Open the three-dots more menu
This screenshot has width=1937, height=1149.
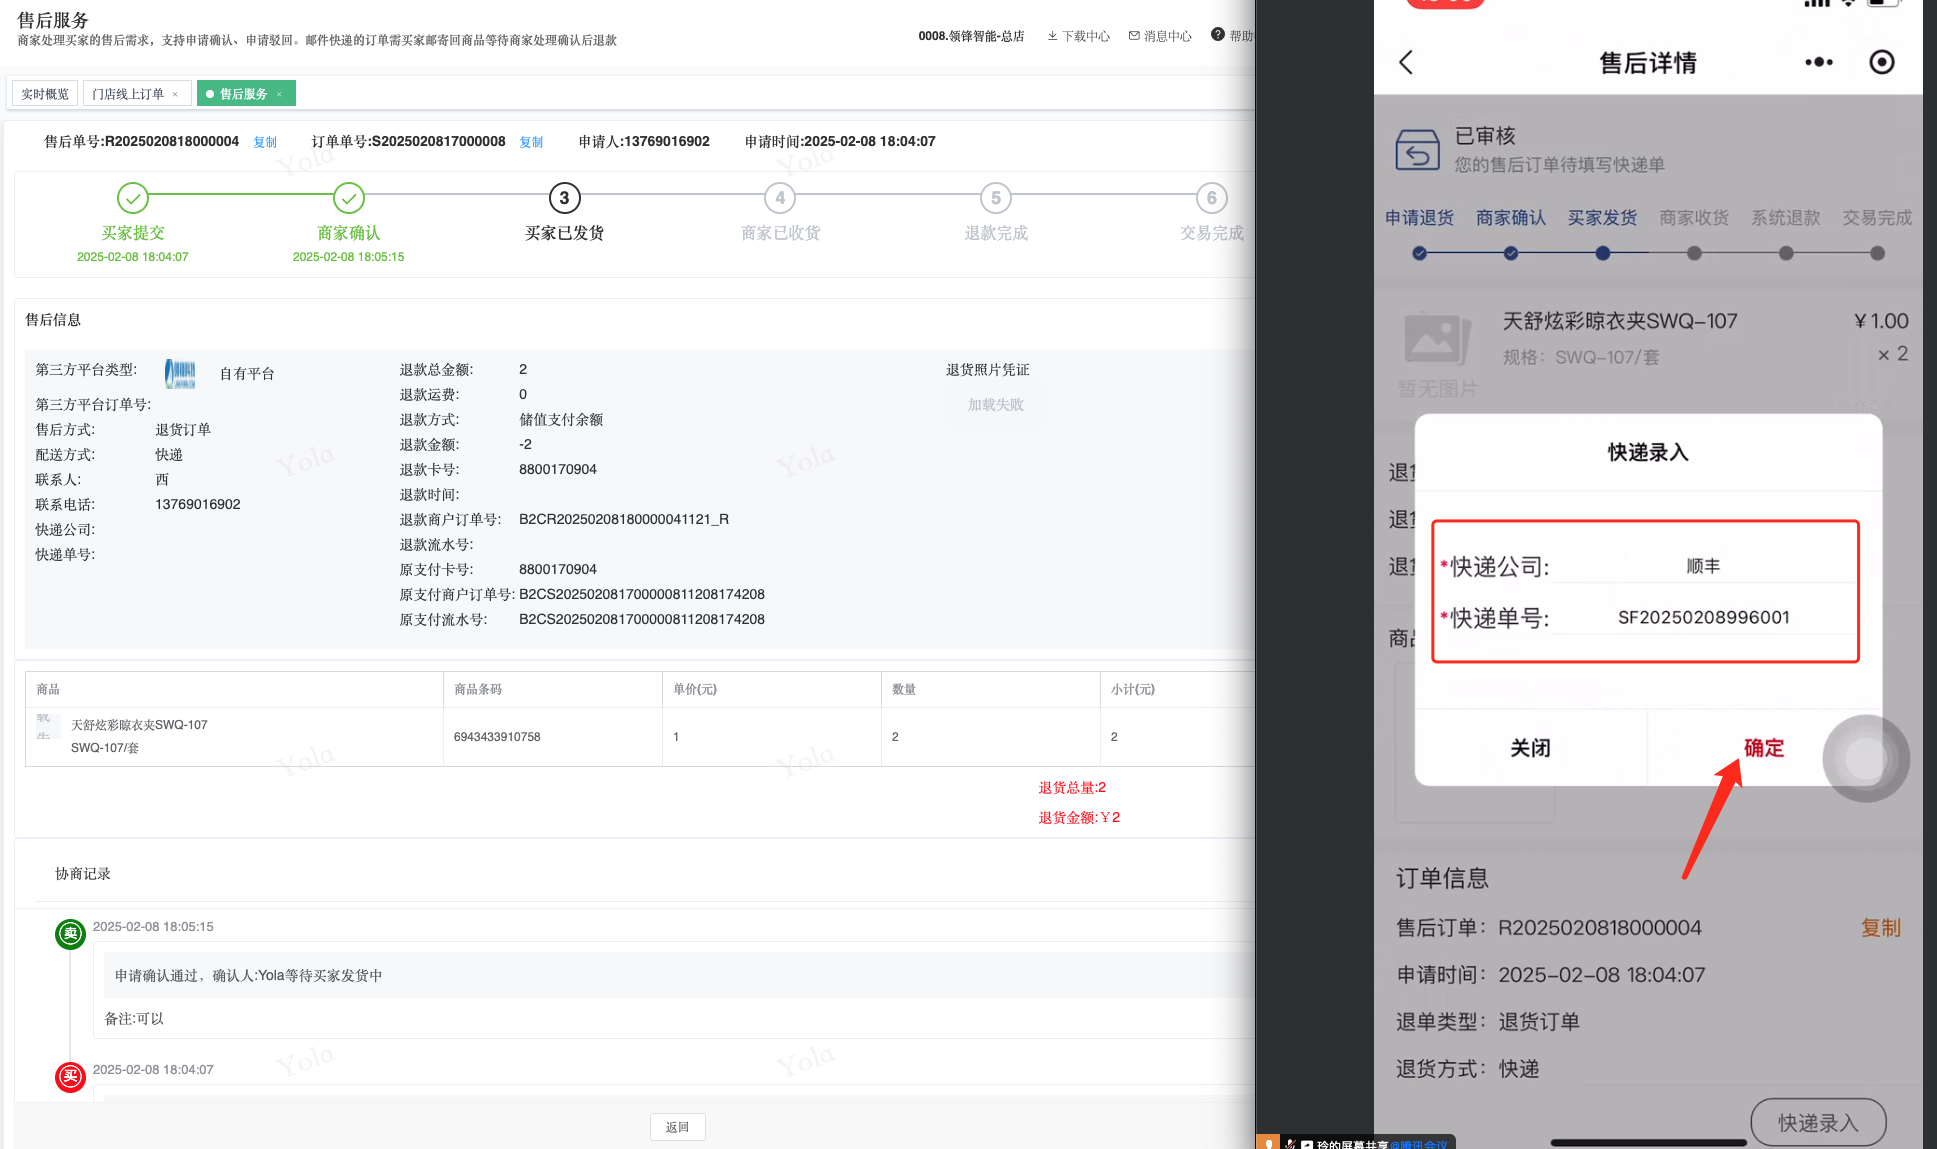point(1818,63)
